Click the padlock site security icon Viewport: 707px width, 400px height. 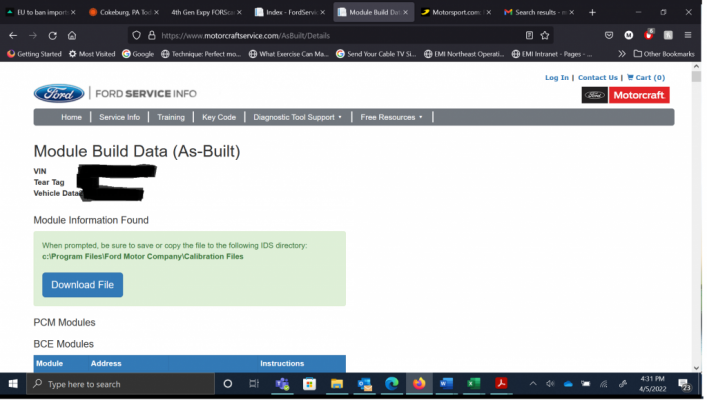[x=152, y=35]
